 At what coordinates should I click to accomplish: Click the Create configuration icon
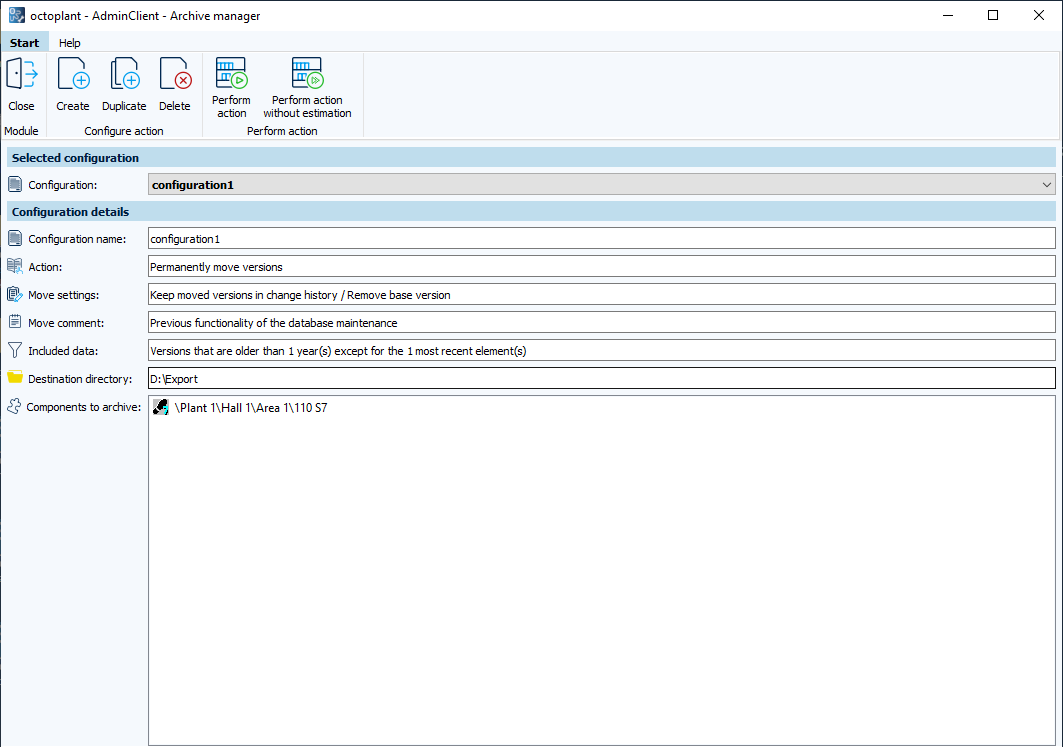coord(72,73)
